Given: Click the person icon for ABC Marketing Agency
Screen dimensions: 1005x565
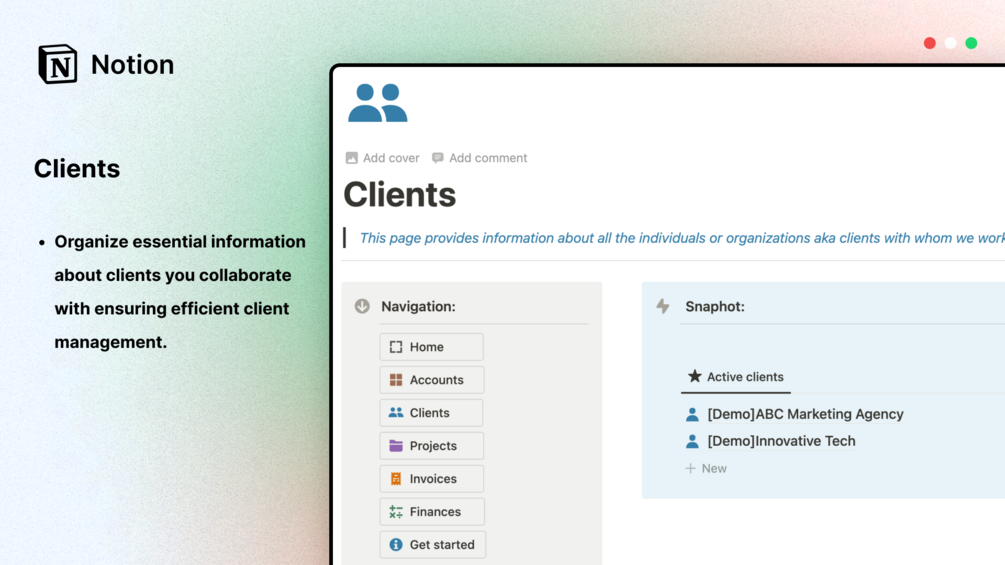Looking at the screenshot, I should point(692,414).
